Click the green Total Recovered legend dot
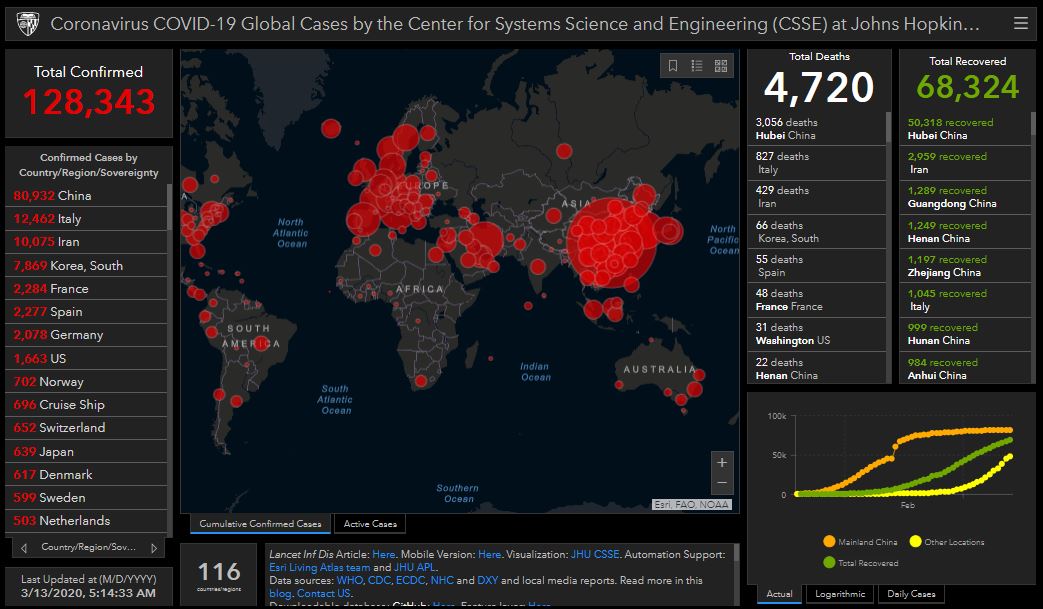Viewport: 1043px width, 609px height. [829, 562]
